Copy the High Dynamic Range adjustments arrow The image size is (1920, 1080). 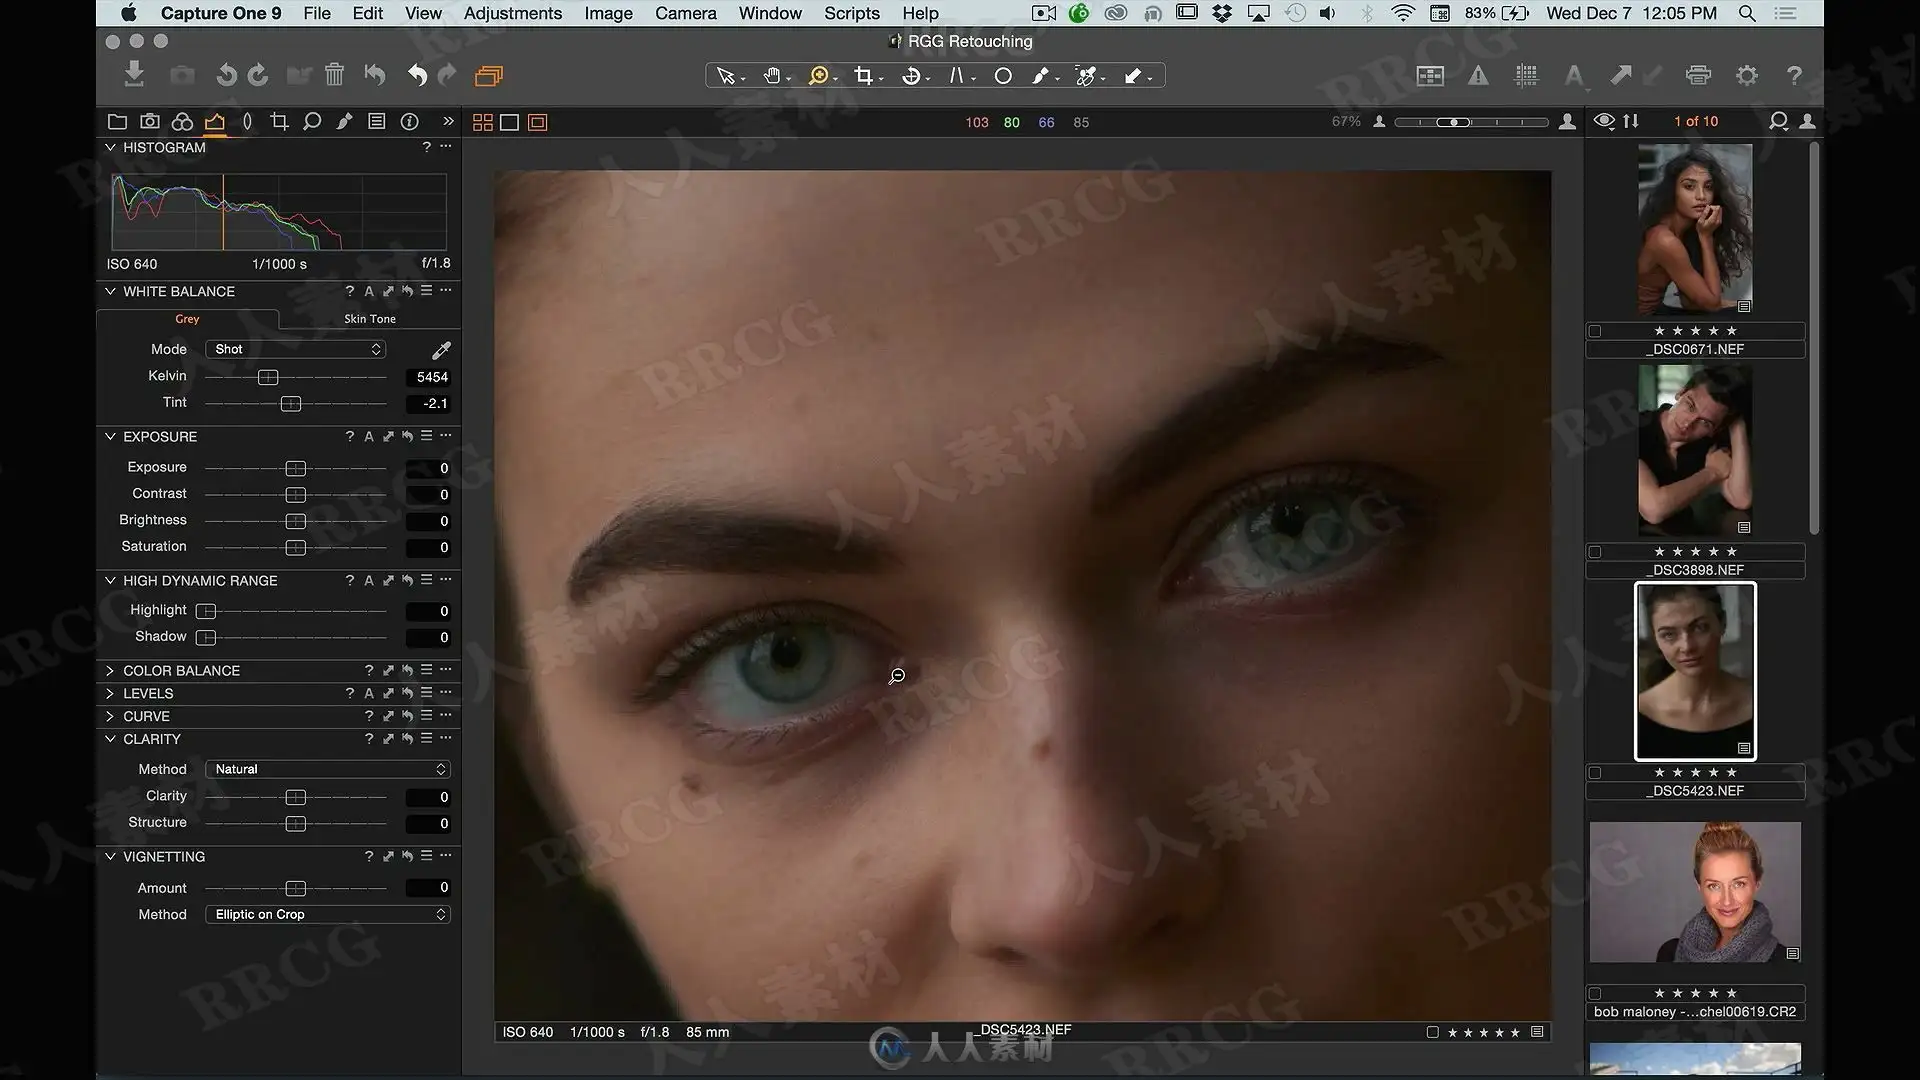pos(388,581)
